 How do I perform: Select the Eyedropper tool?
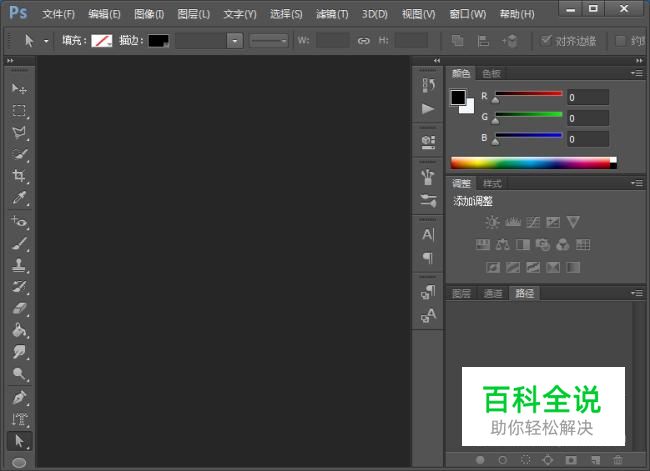coord(19,199)
